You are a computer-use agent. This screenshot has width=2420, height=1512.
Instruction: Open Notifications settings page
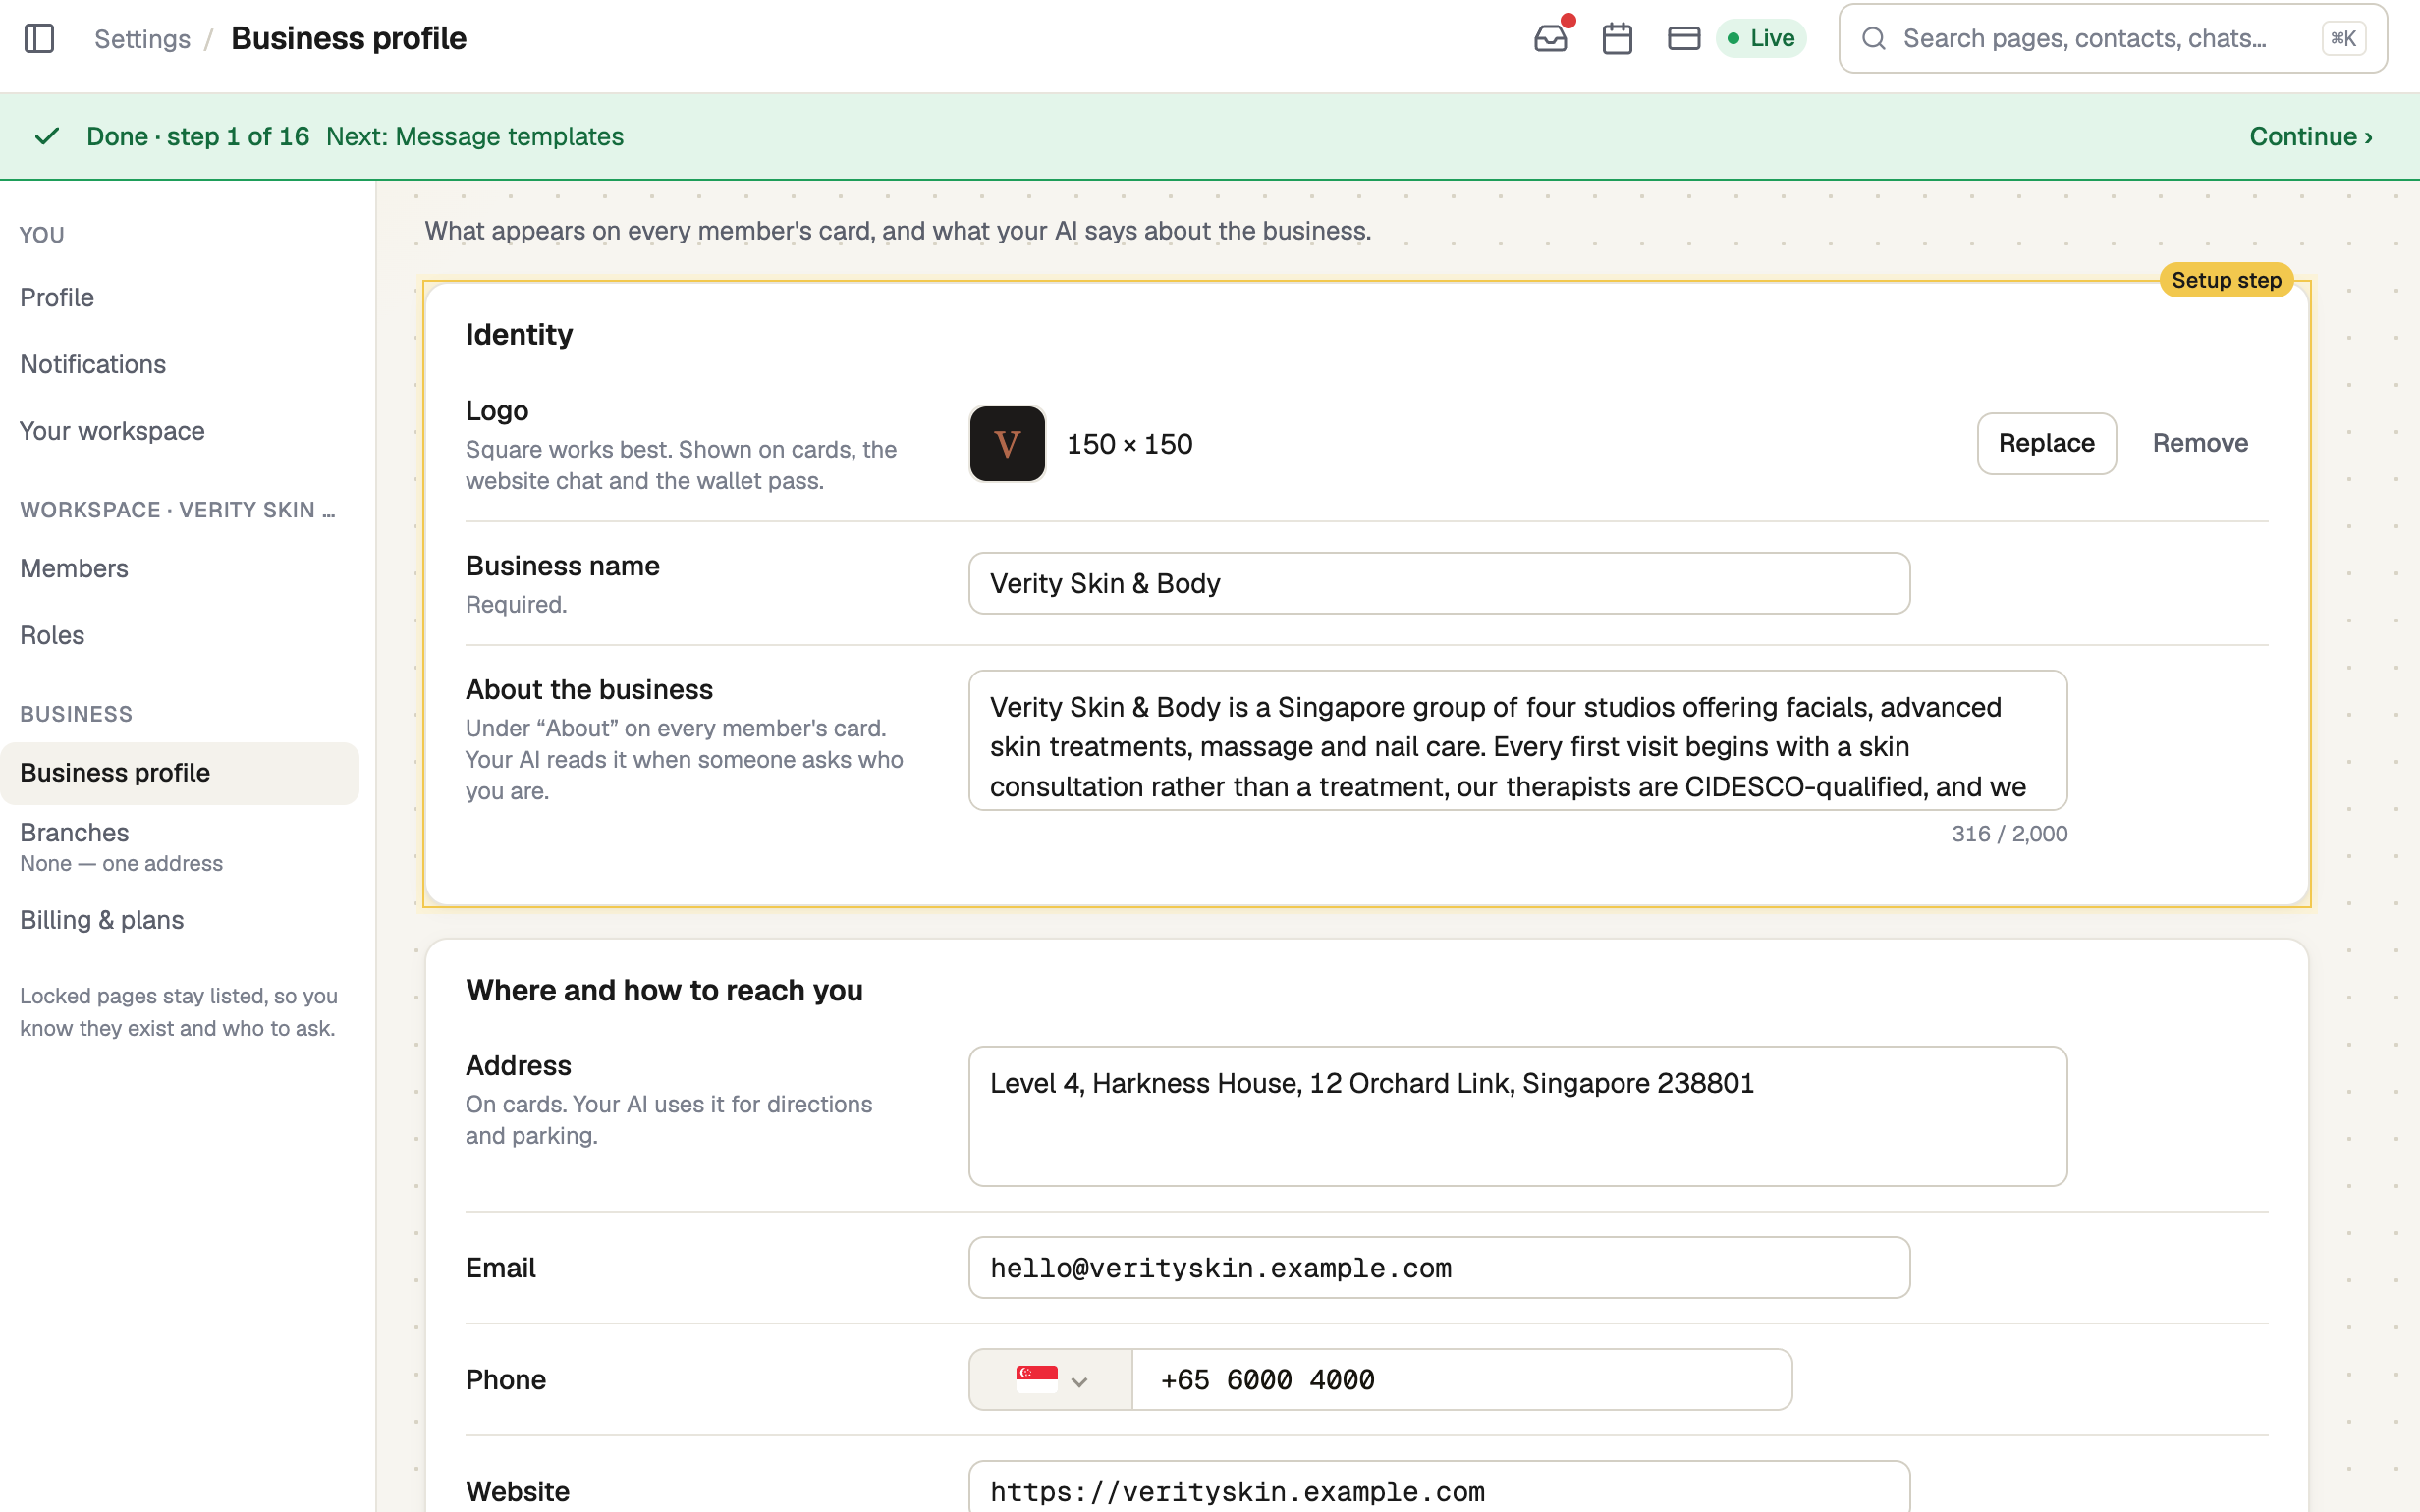point(180,364)
